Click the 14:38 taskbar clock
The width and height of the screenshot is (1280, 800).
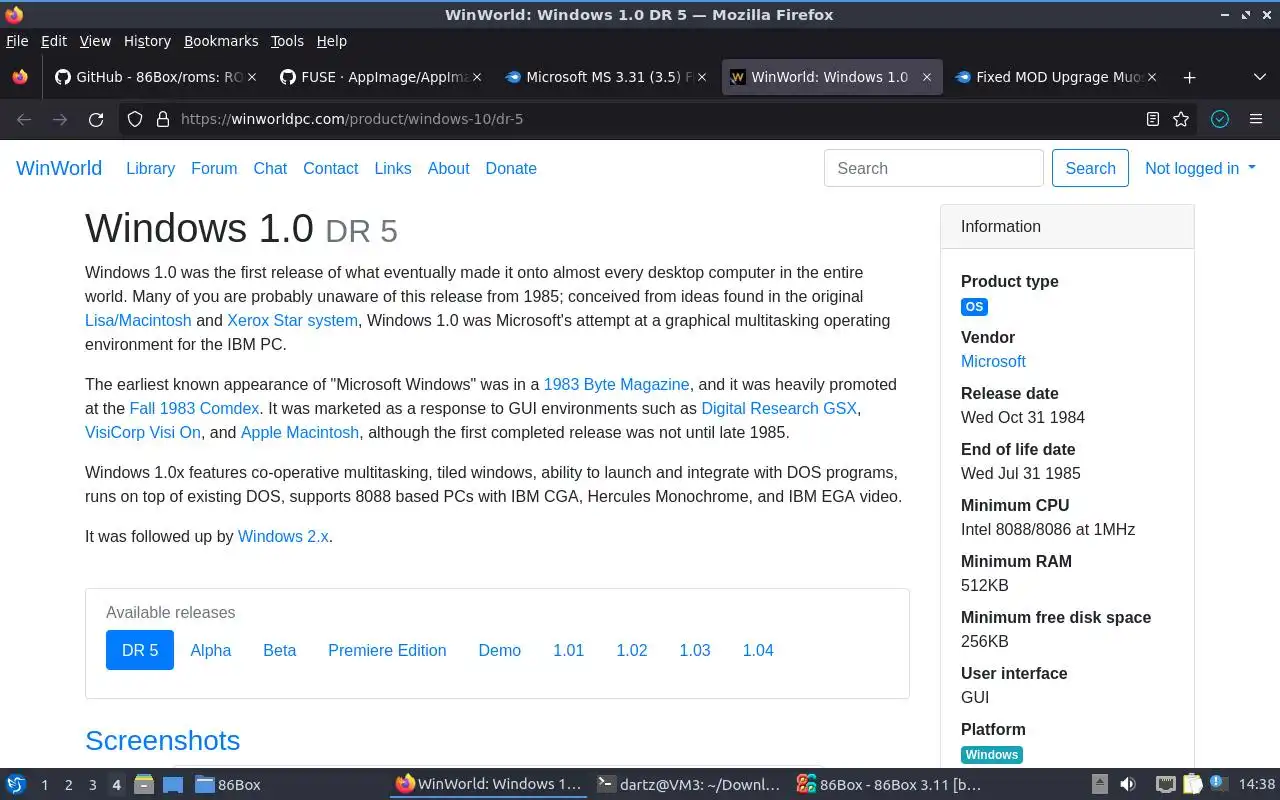click(x=1257, y=784)
